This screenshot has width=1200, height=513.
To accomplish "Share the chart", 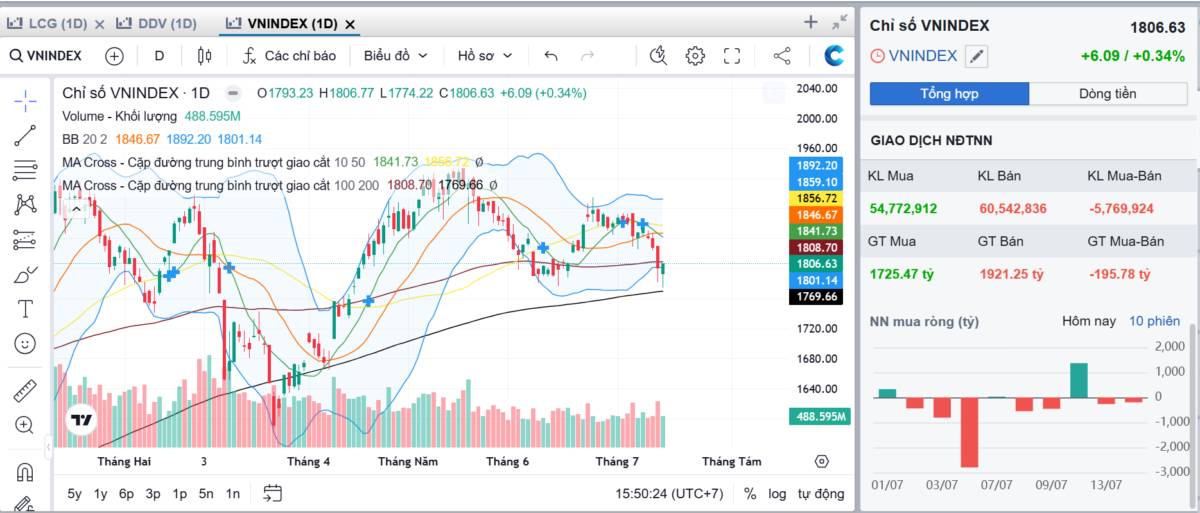I will coord(782,56).
